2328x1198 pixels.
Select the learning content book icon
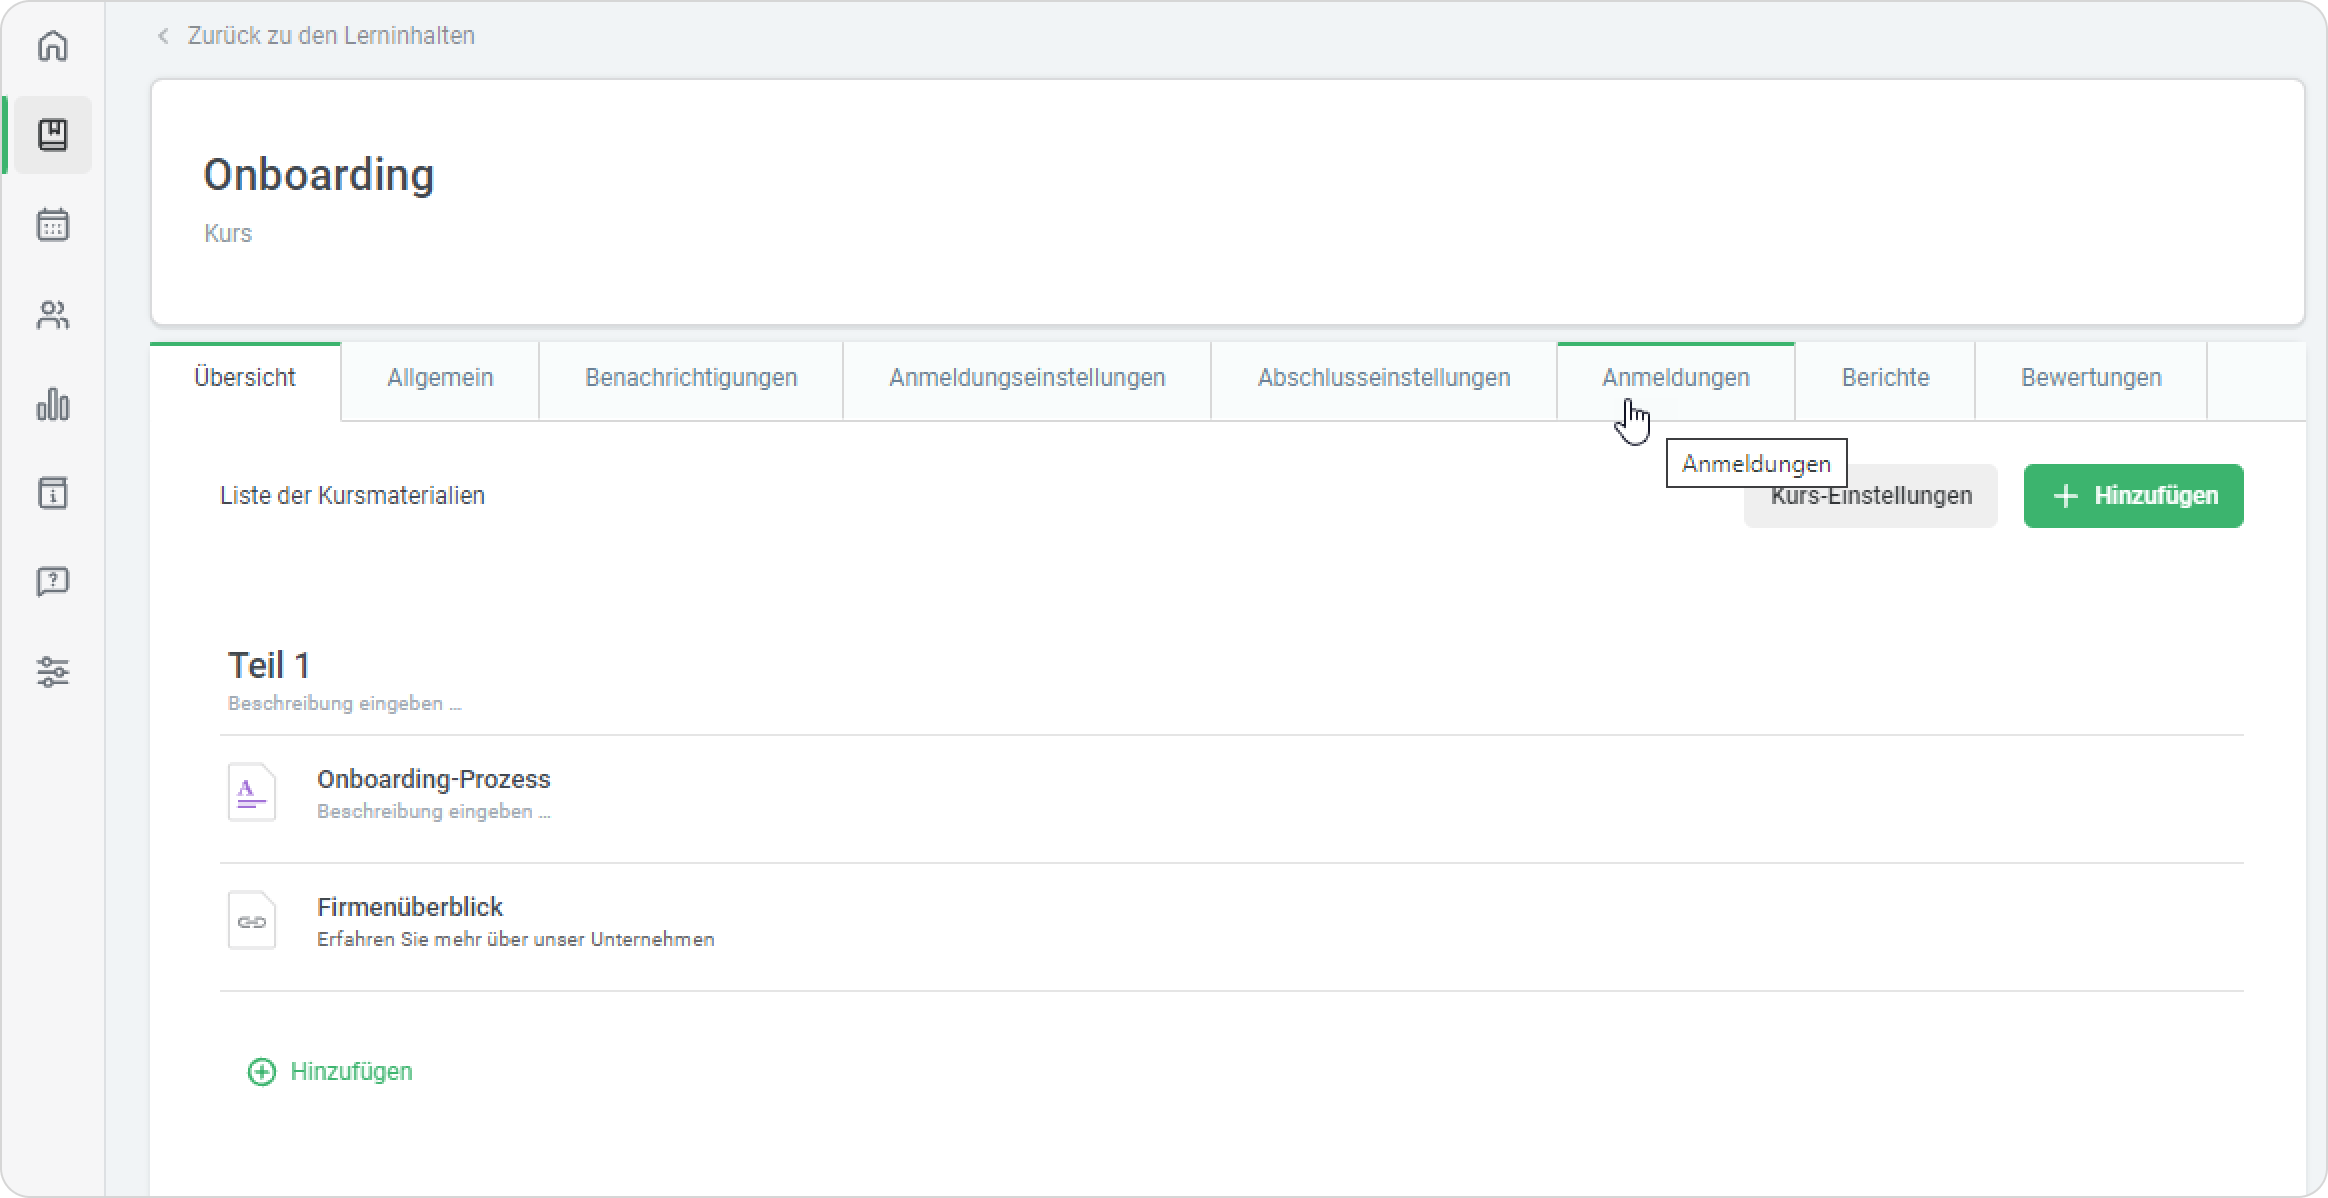[53, 135]
